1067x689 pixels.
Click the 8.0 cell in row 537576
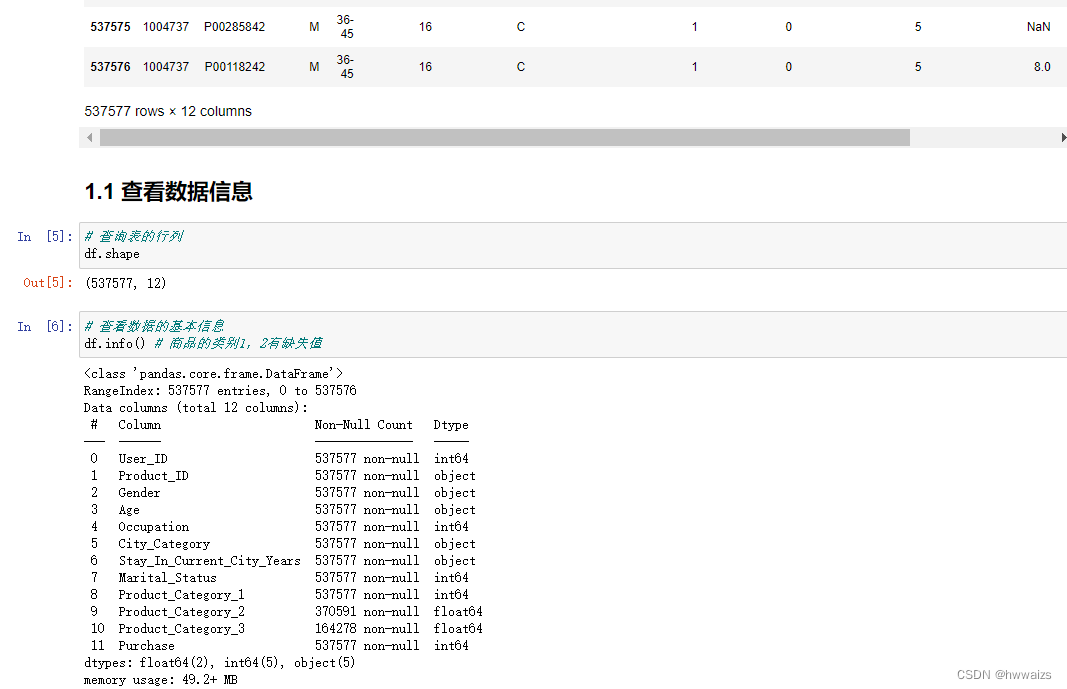point(1042,67)
